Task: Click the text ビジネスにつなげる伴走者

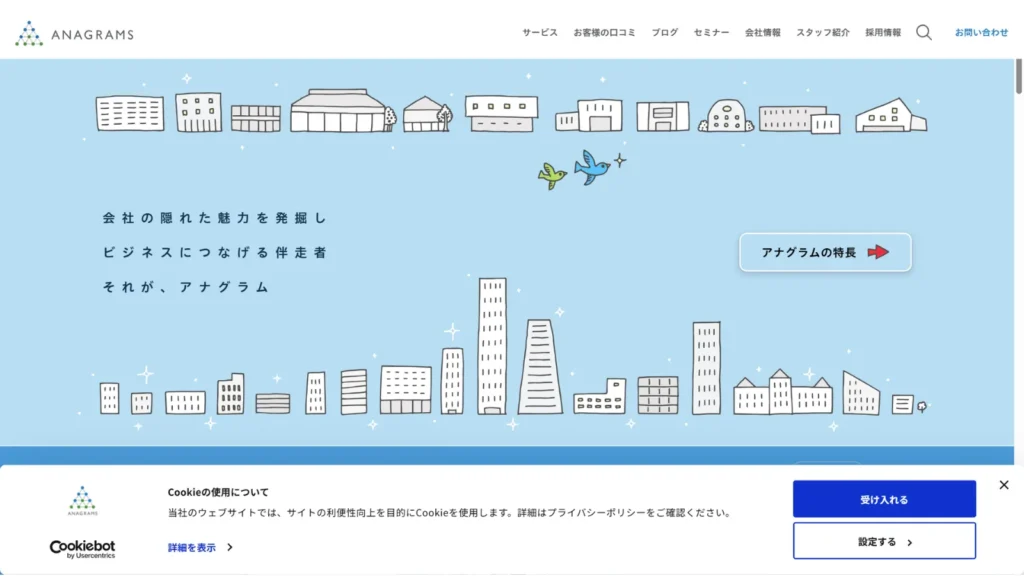Action: pos(215,253)
